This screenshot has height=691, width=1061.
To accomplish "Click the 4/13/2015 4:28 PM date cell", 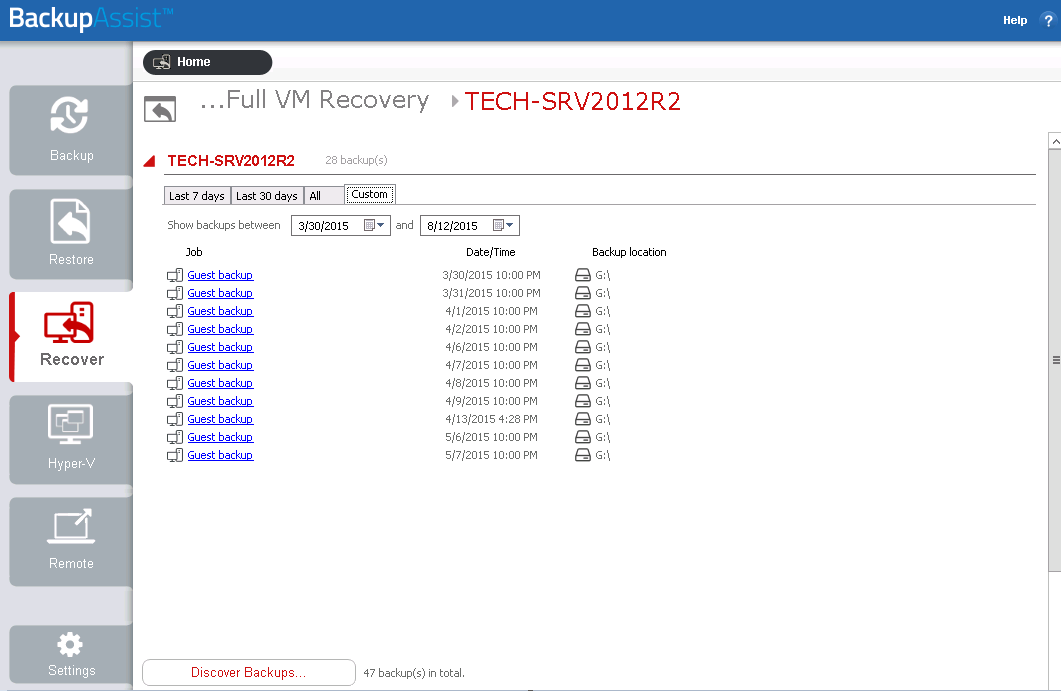I will [x=491, y=420].
